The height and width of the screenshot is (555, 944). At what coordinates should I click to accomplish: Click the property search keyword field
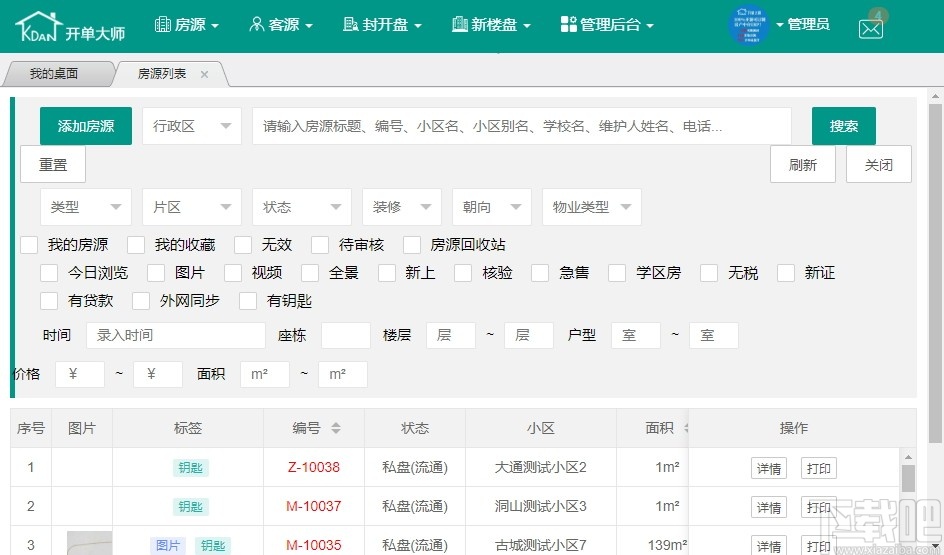coord(521,126)
